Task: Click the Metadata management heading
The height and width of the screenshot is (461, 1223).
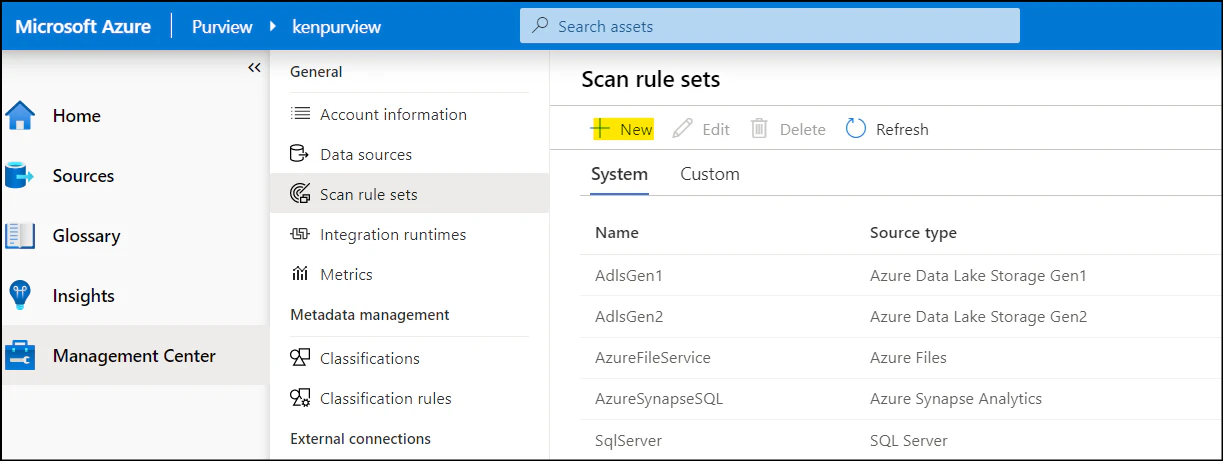Action: (370, 314)
